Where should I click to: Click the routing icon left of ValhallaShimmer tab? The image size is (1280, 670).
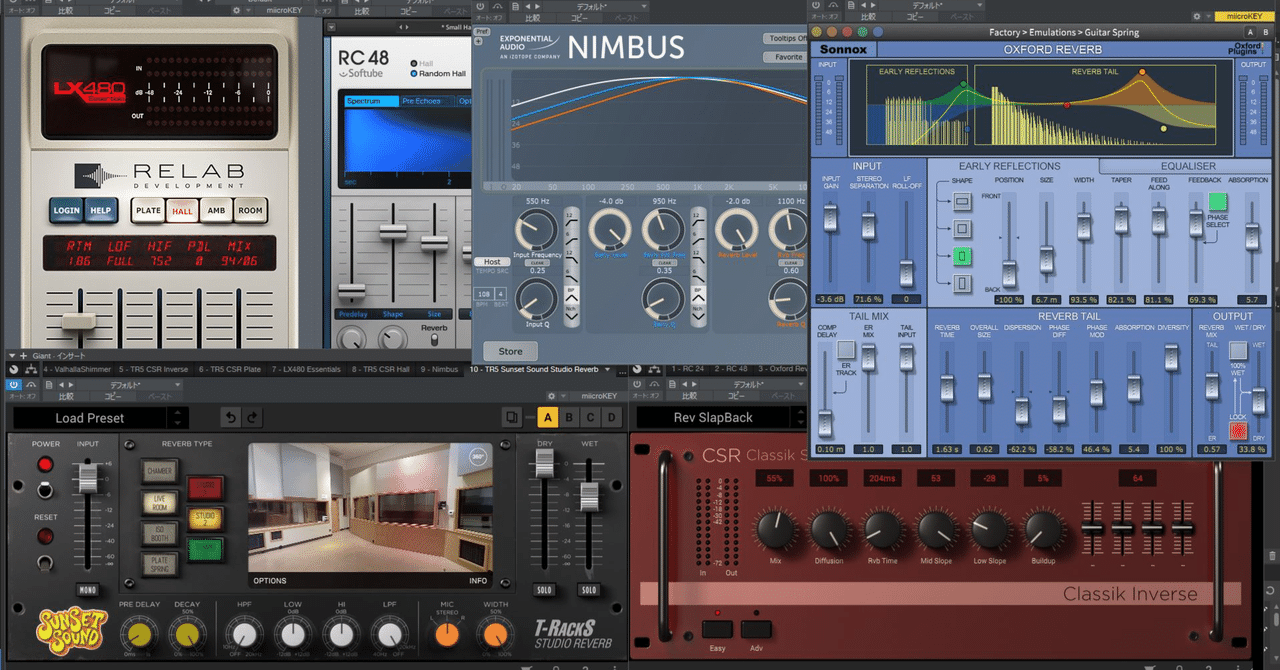coord(32,369)
